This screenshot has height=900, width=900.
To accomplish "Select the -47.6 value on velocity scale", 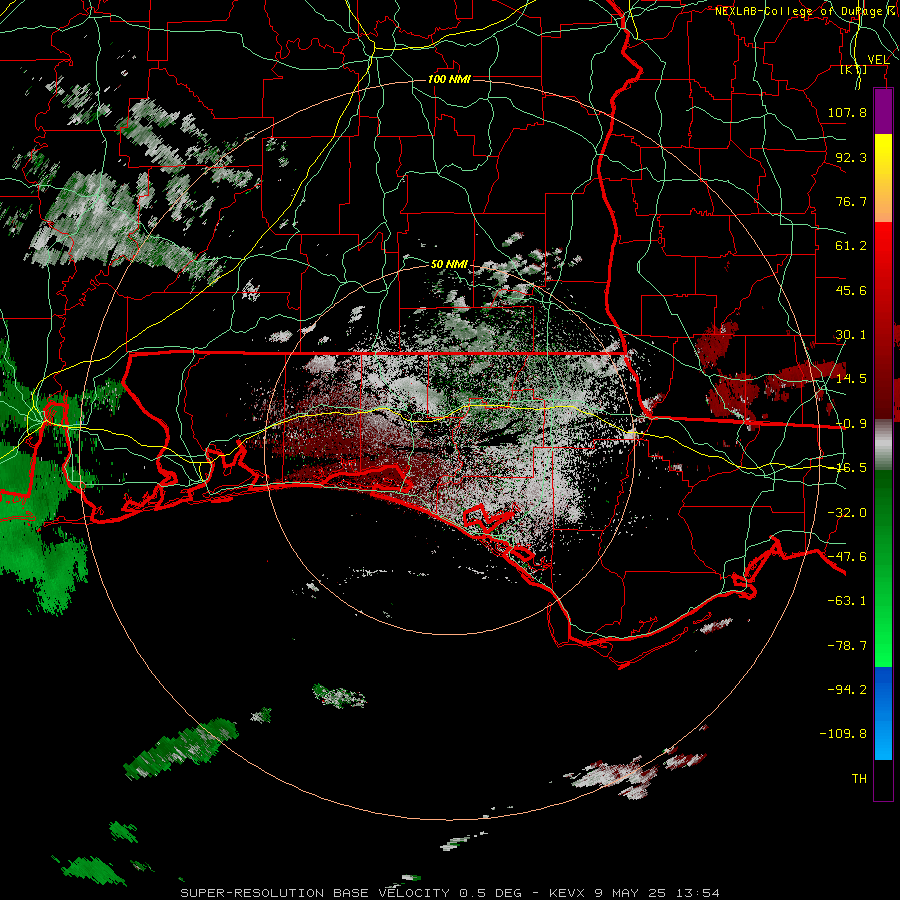I will click(x=847, y=557).
